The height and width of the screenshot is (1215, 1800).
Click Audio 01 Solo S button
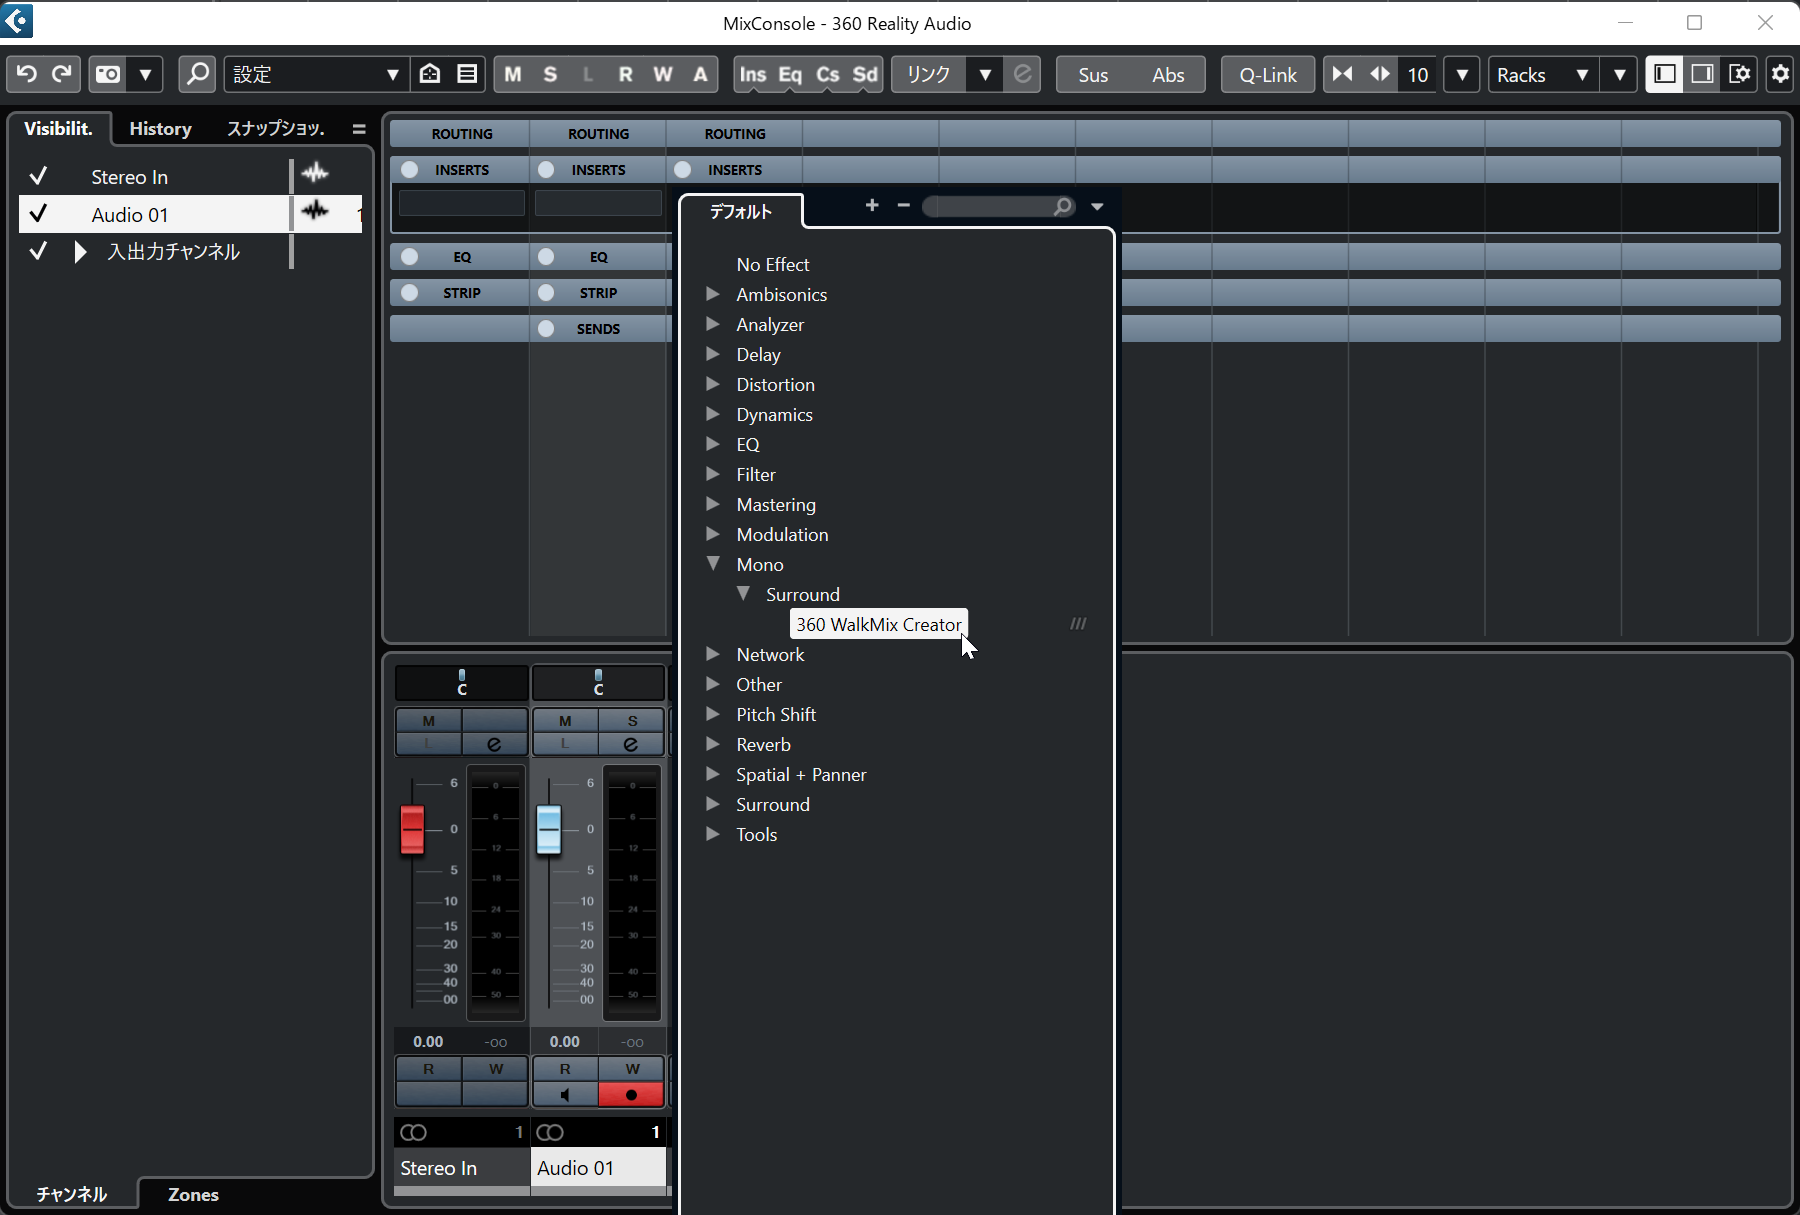tap(632, 720)
